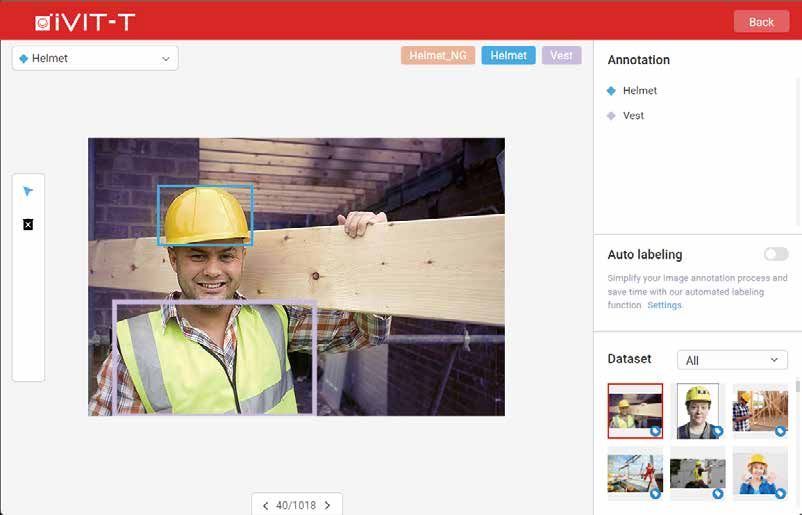802x515 pixels.
Task: Go to previous image arrow
Action: click(x=265, y=506)
